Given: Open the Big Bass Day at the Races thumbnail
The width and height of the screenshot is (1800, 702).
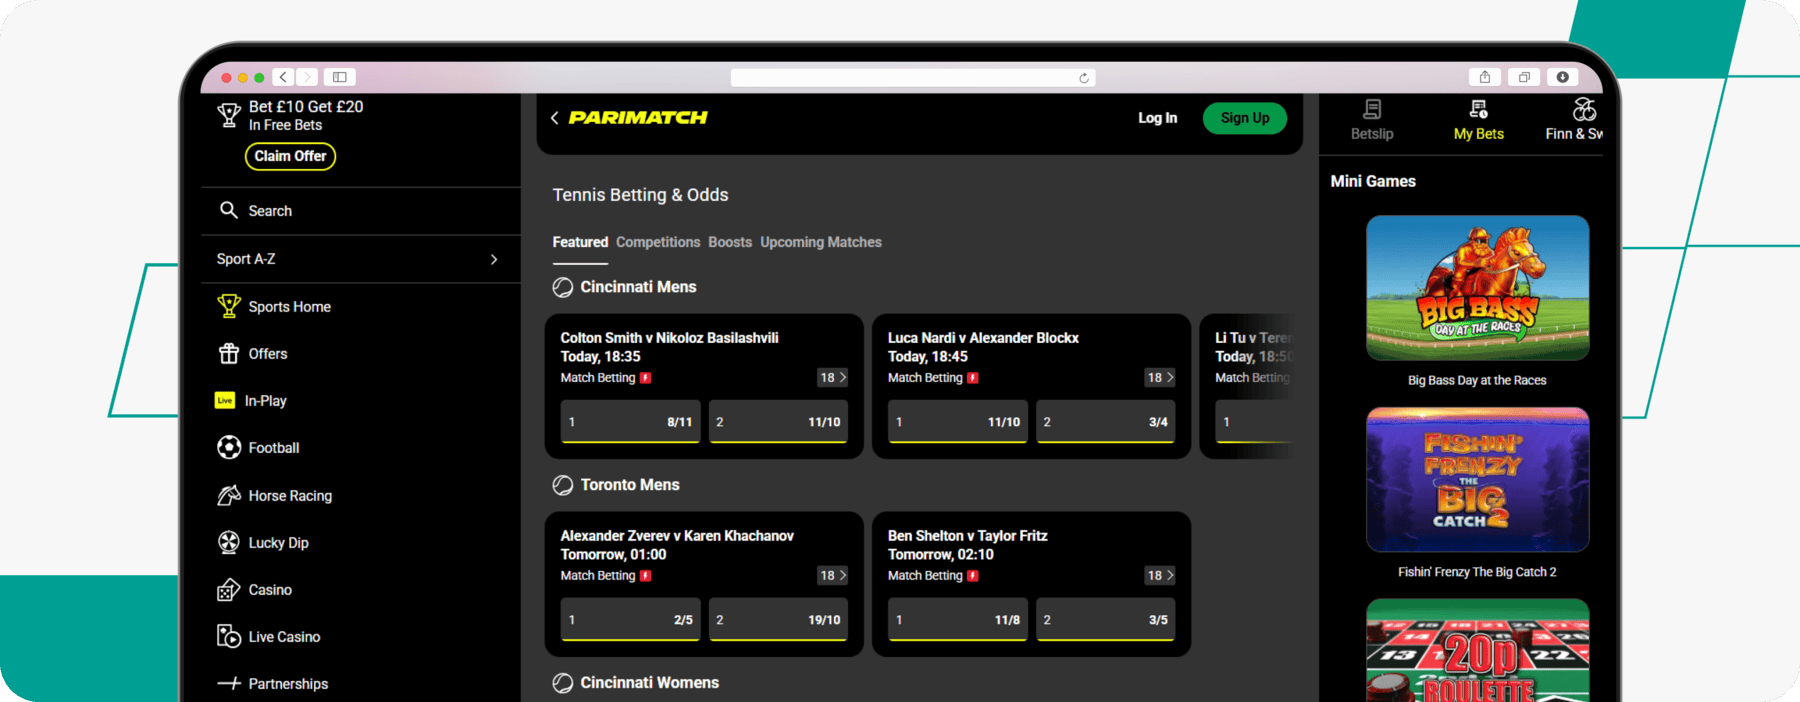Looking at the screenshot, I should [1477, 288].
